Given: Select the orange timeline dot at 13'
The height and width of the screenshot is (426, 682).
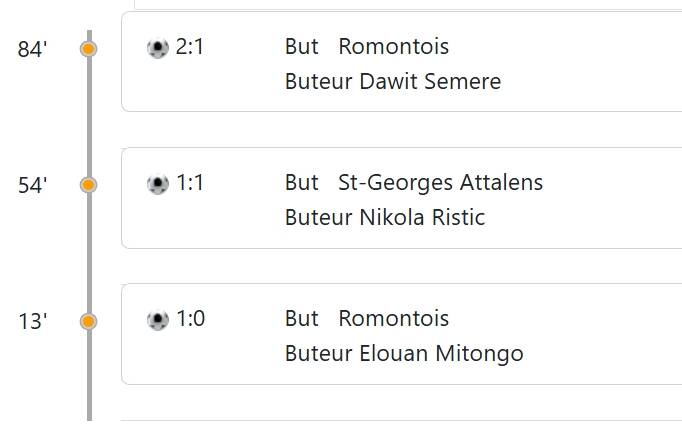Looking at the screenshot, I should tap(89, 322).
